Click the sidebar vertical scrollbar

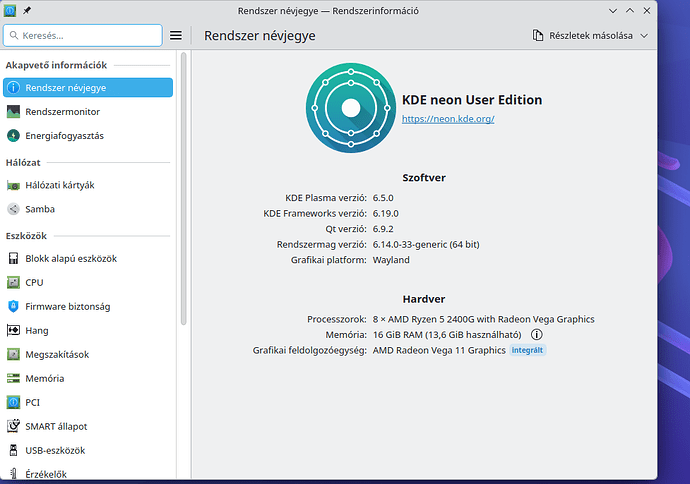(184, 188)
